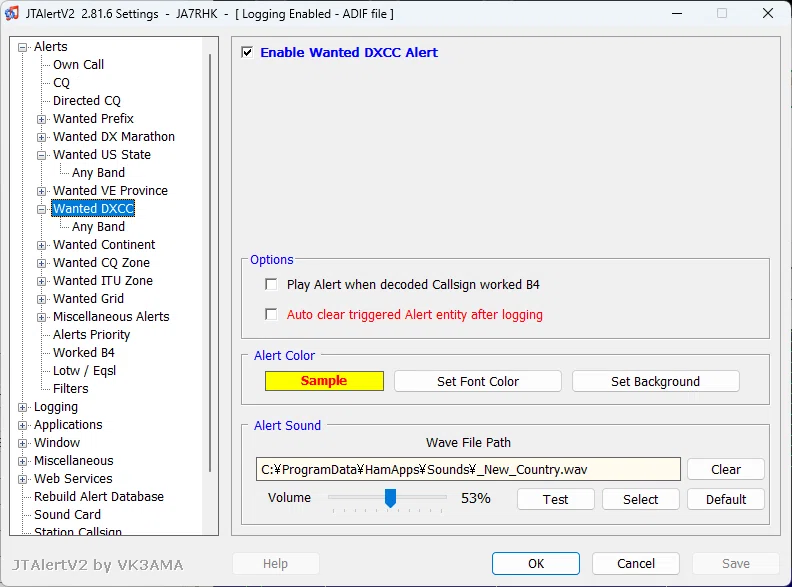This screenshot has width=792, height=587.
Task: Expand the Wanted CQ Zone node
Action: point(41,263)
